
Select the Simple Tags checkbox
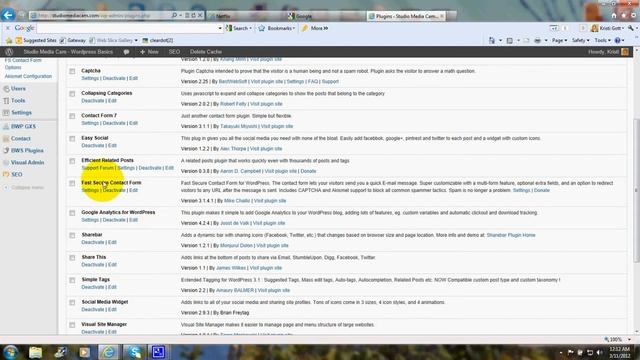(x=72, y=280)
